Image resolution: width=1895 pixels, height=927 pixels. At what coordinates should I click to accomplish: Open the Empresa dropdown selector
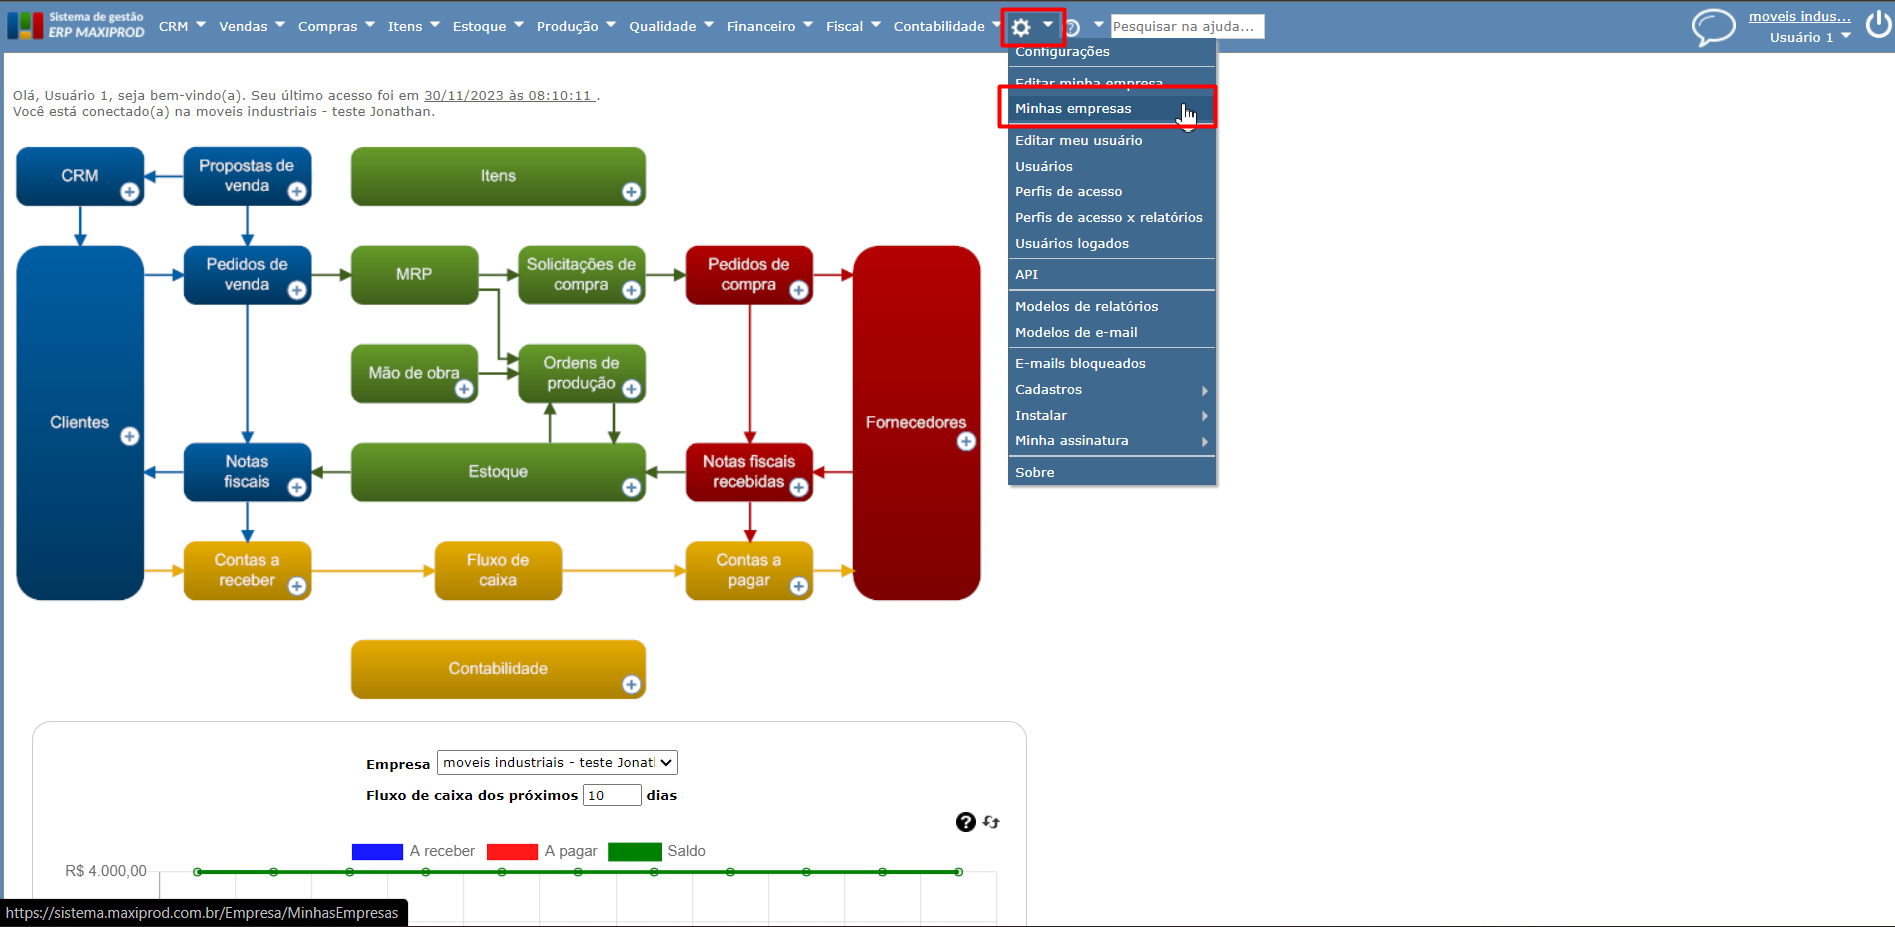[x=557, y=762]
